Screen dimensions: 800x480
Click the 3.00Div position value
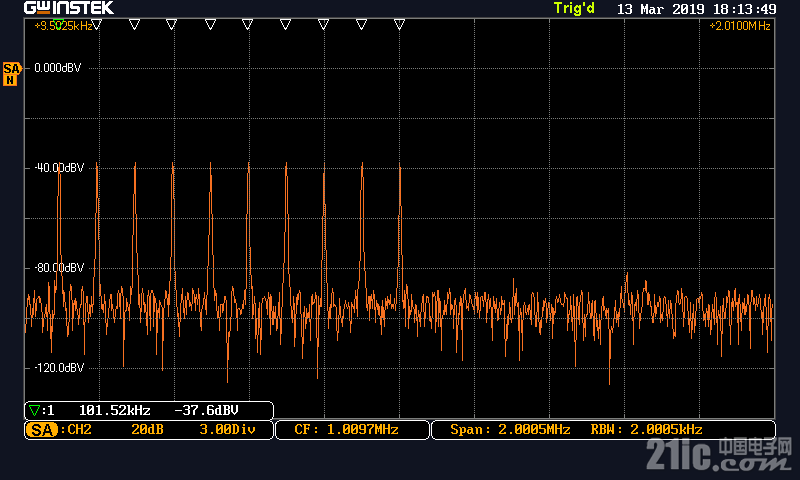[x=227, y=430]
